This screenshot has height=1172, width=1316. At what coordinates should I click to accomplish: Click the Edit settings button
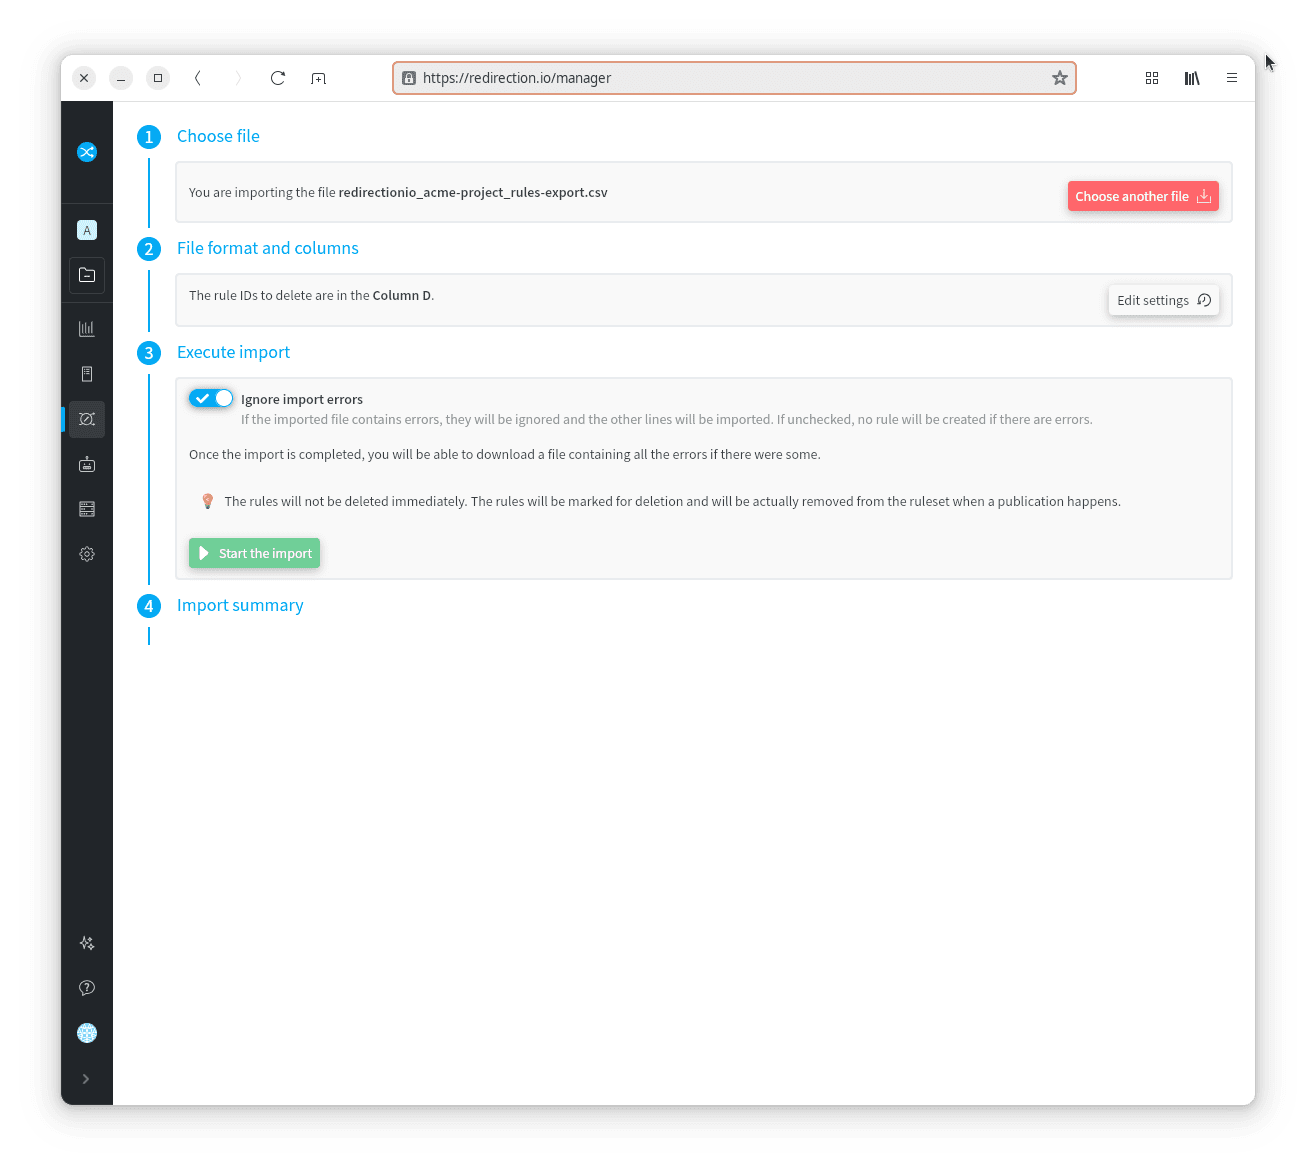click(x=1164, y=300)
